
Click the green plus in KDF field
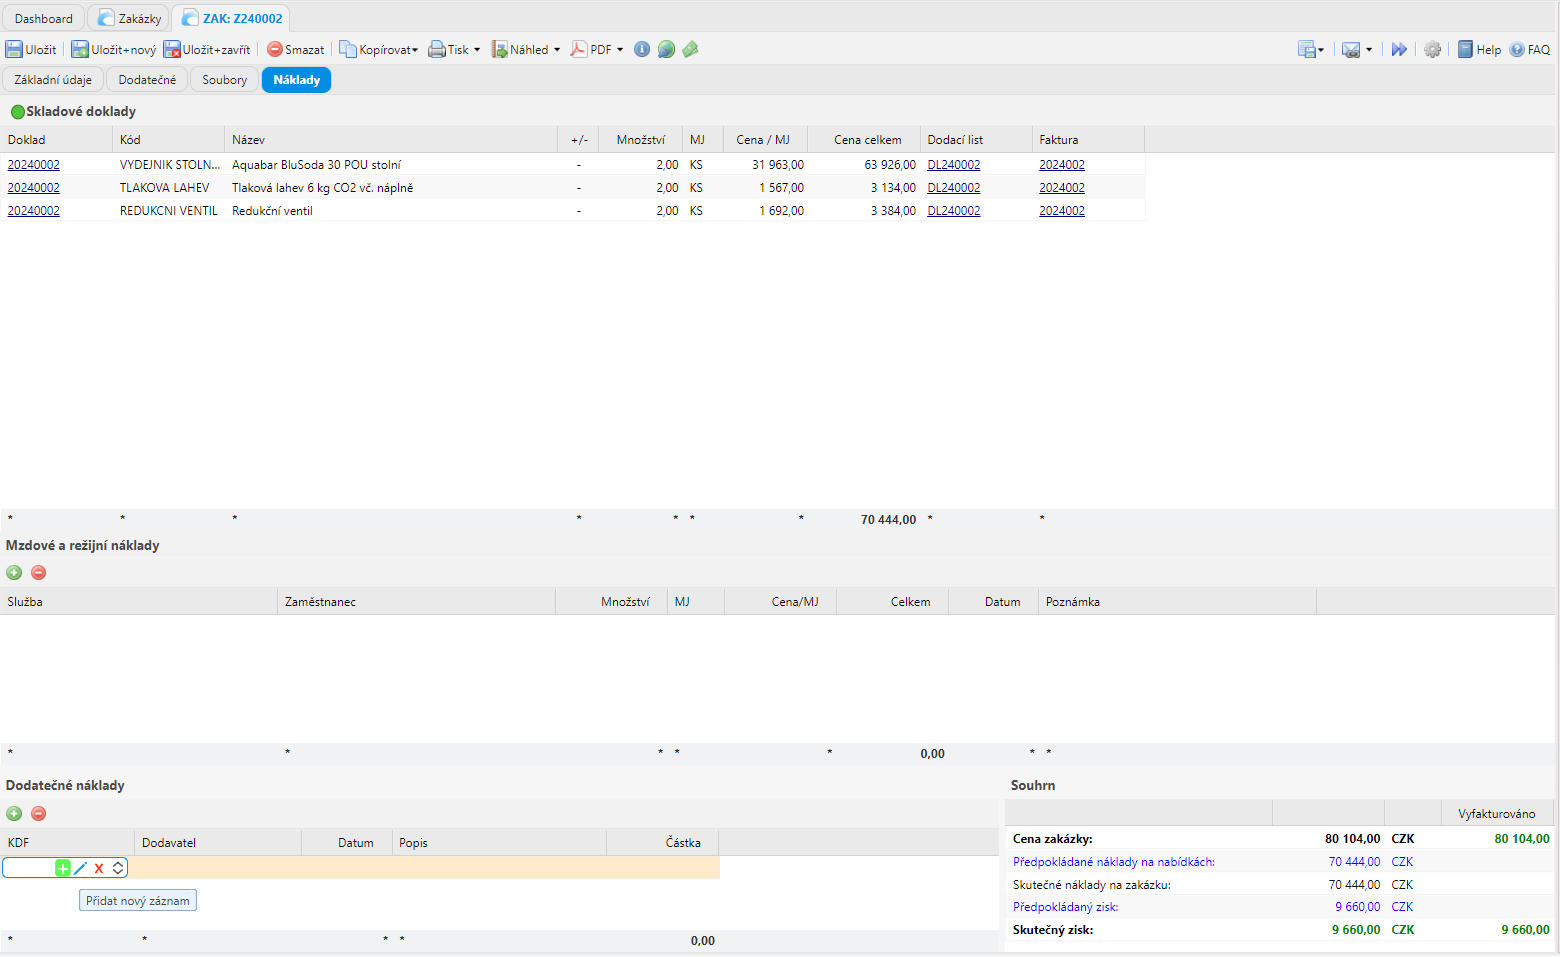click(63, 868)
